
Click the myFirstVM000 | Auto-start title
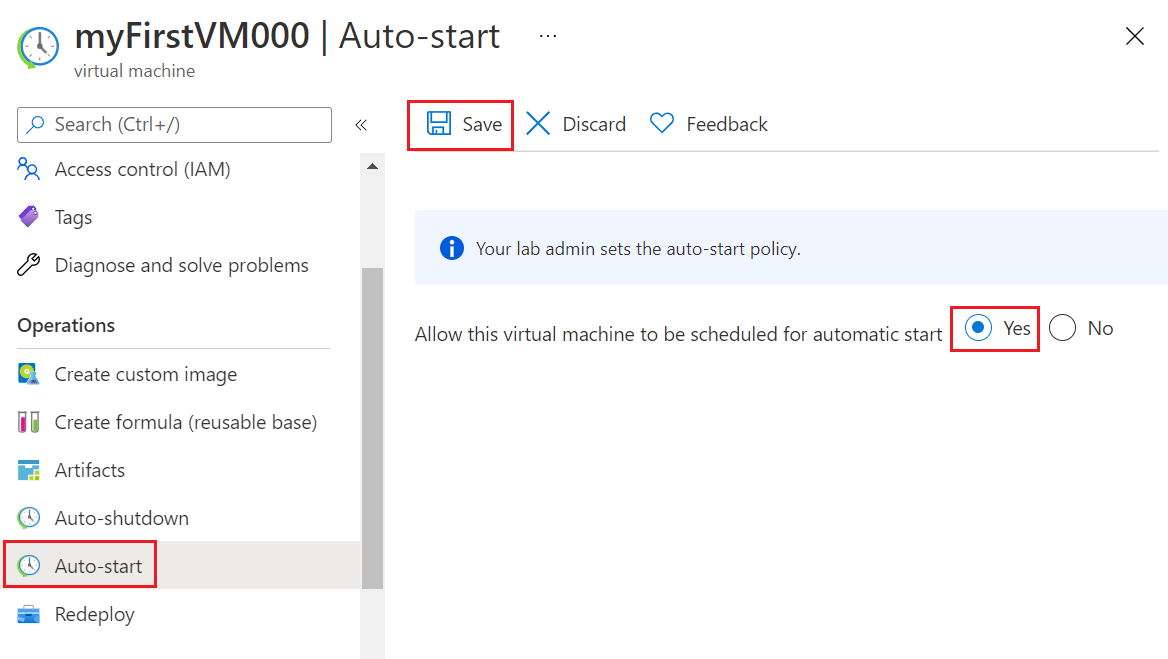(288, 36)
